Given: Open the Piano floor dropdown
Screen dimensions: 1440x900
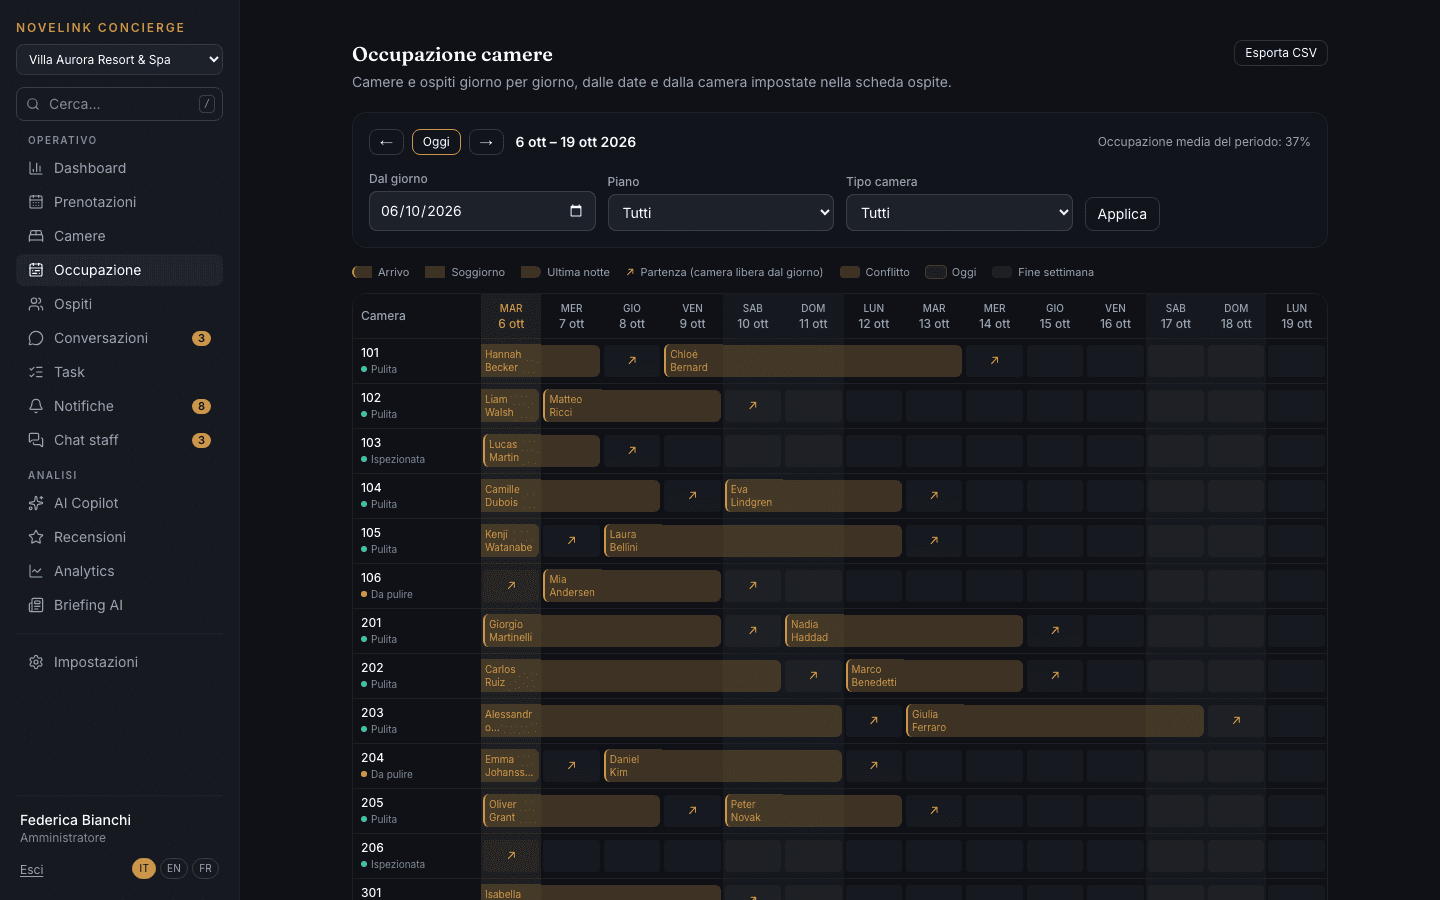Looking at the screenshot, I should click(x=721, y=212).
